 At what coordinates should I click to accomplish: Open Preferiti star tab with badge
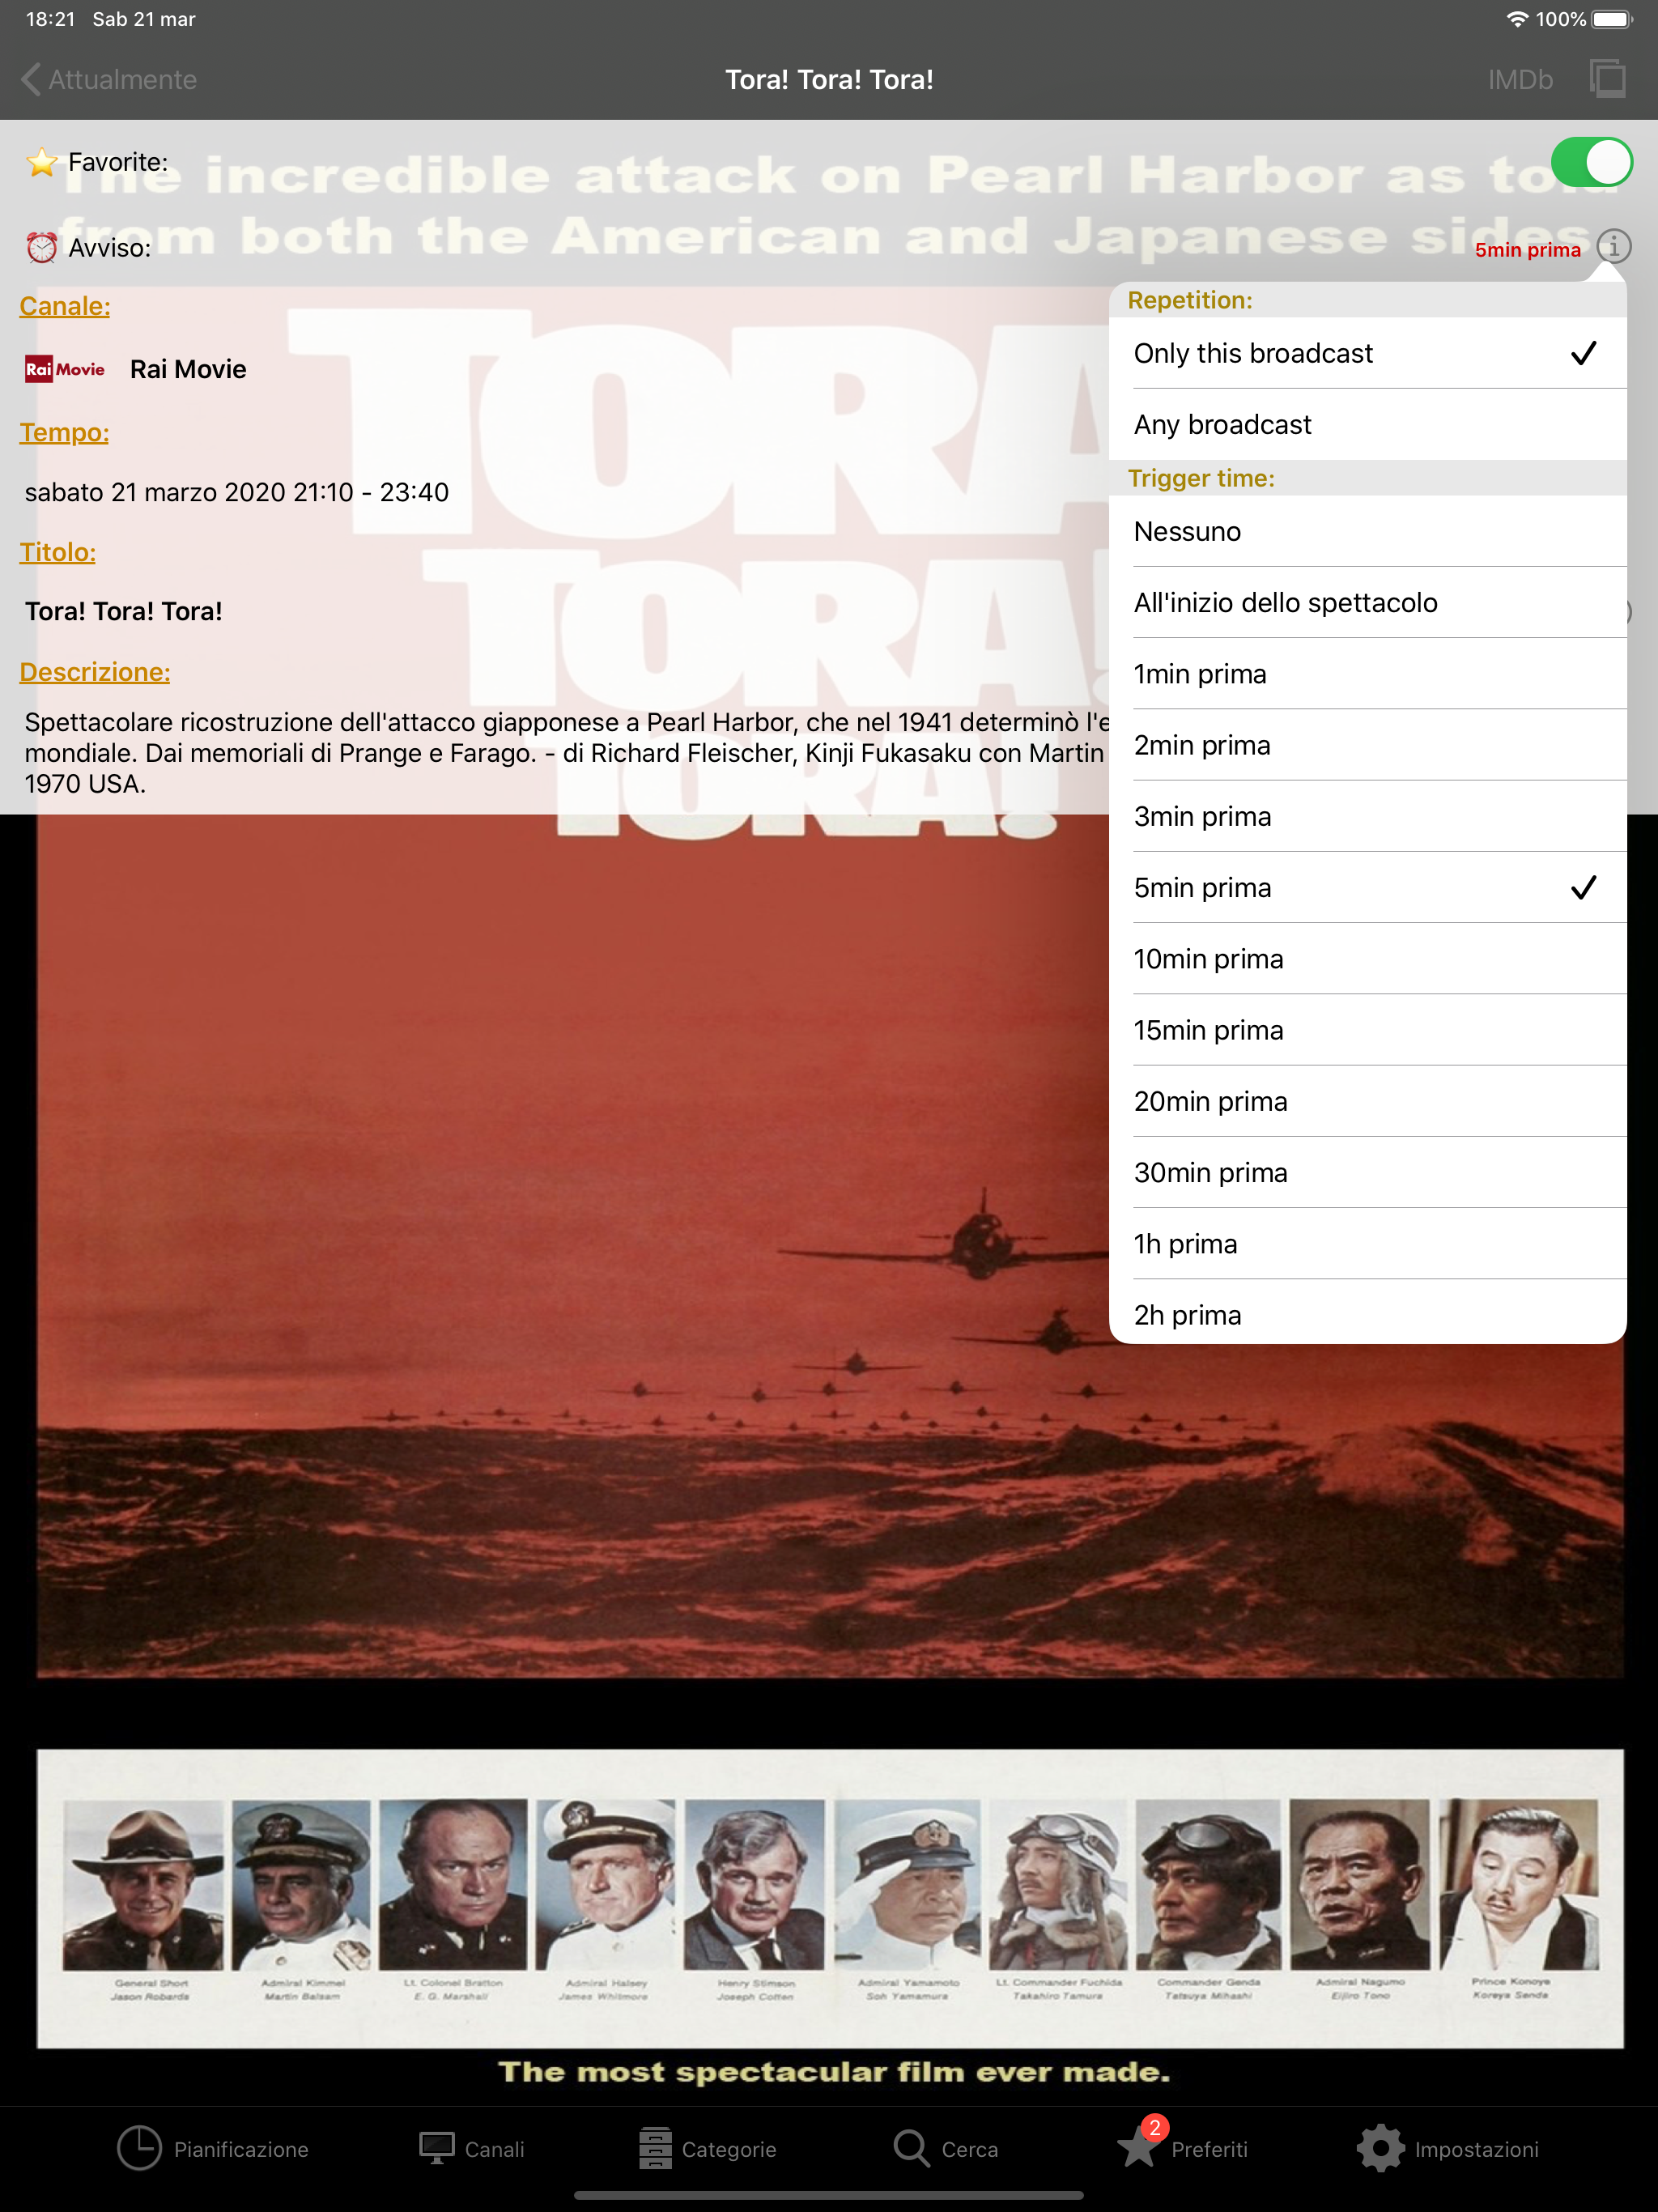1183,2148
